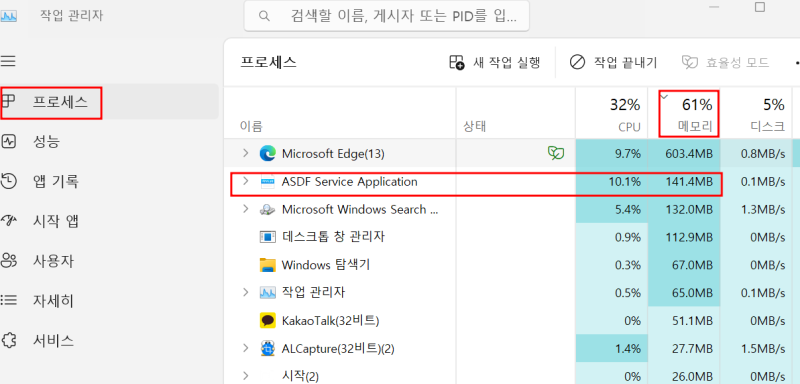This screenshot has height=384, width=800.
Task: Click the KakaoTalk icon
Action: tap(267, 320)
